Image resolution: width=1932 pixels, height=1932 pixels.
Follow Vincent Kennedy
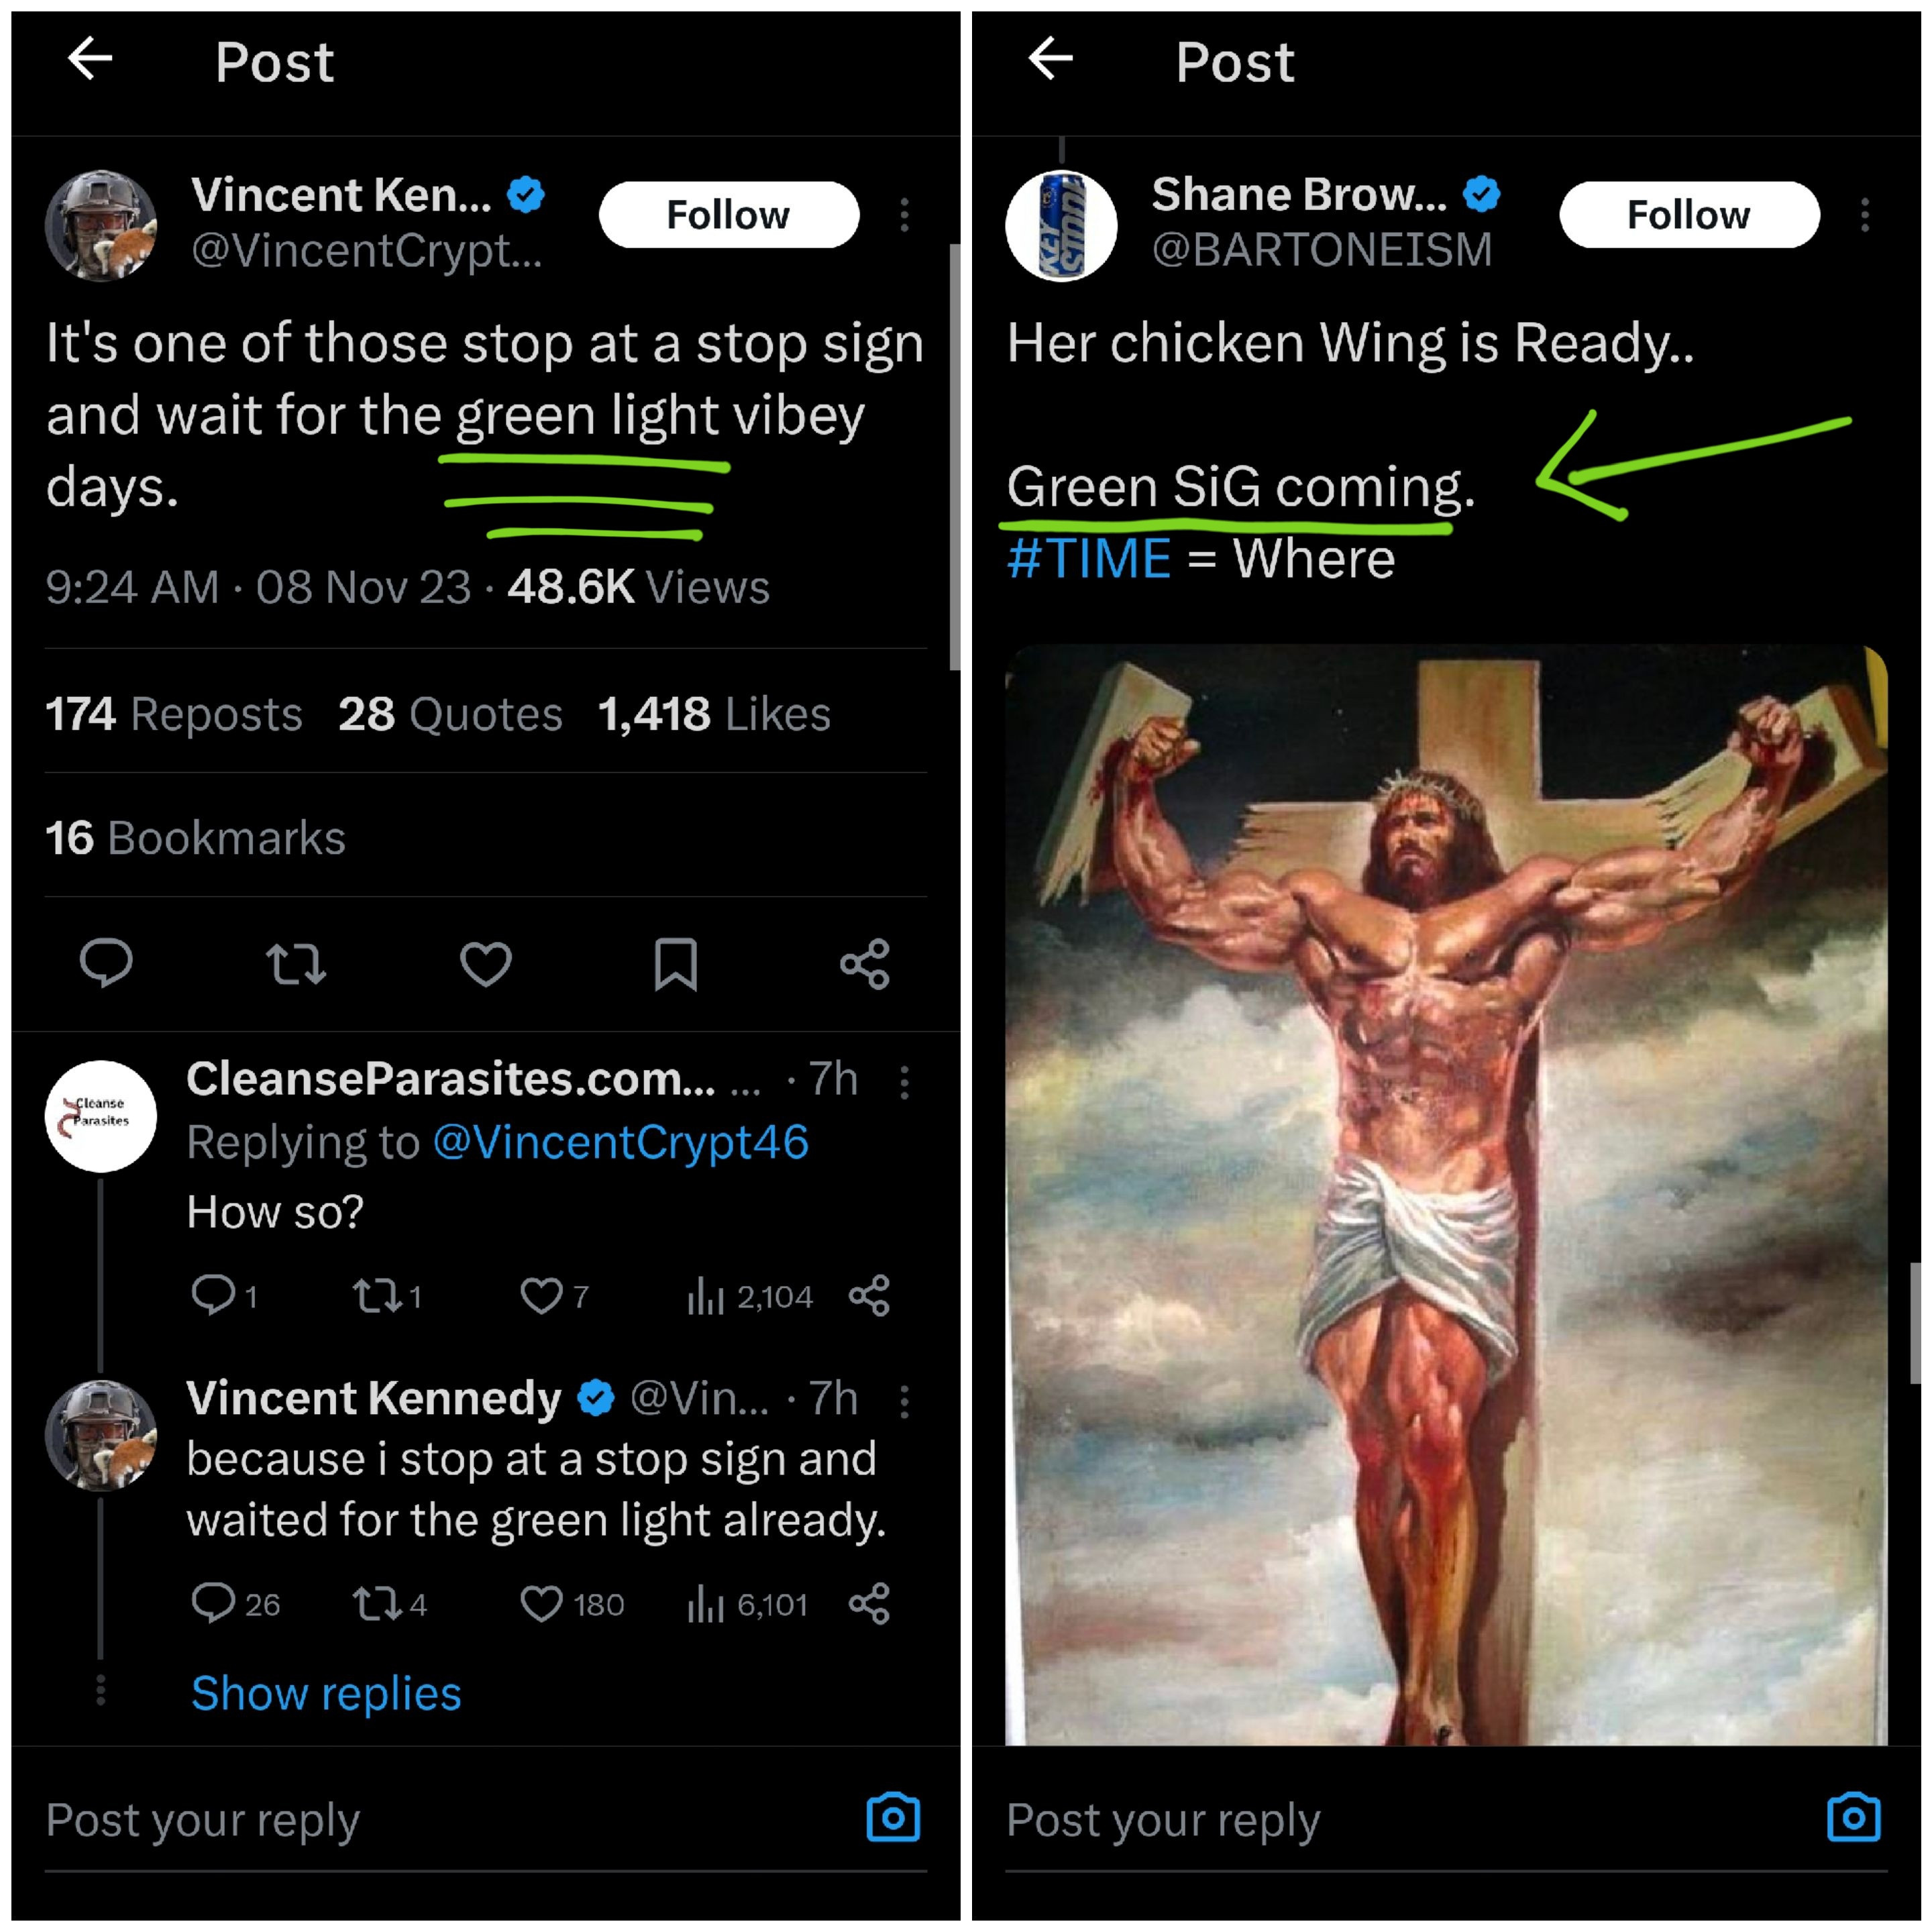tap(728, 215)
